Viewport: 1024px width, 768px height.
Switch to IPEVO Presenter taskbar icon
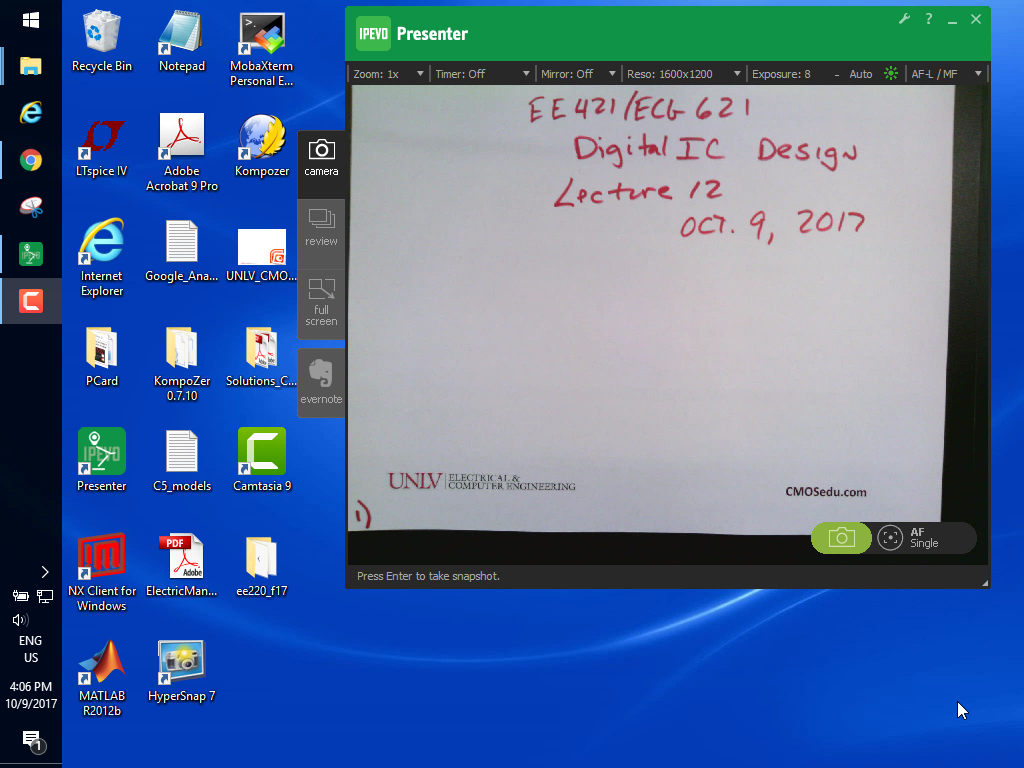(31, 254)
